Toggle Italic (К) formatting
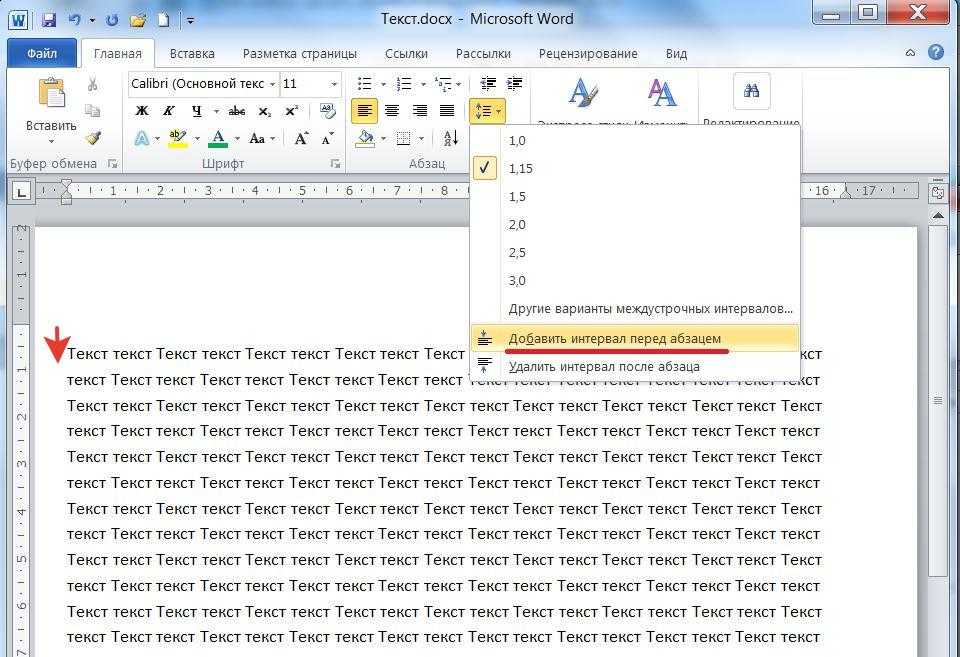Screen dimensions: 960x657 click(x=169, y=111)
